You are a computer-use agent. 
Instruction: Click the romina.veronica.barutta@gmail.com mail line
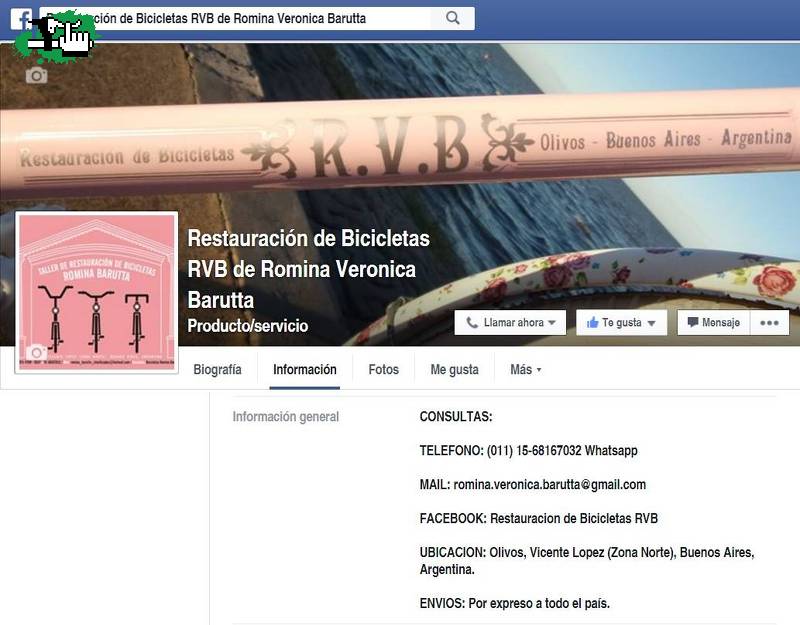[x=533, y=484]
